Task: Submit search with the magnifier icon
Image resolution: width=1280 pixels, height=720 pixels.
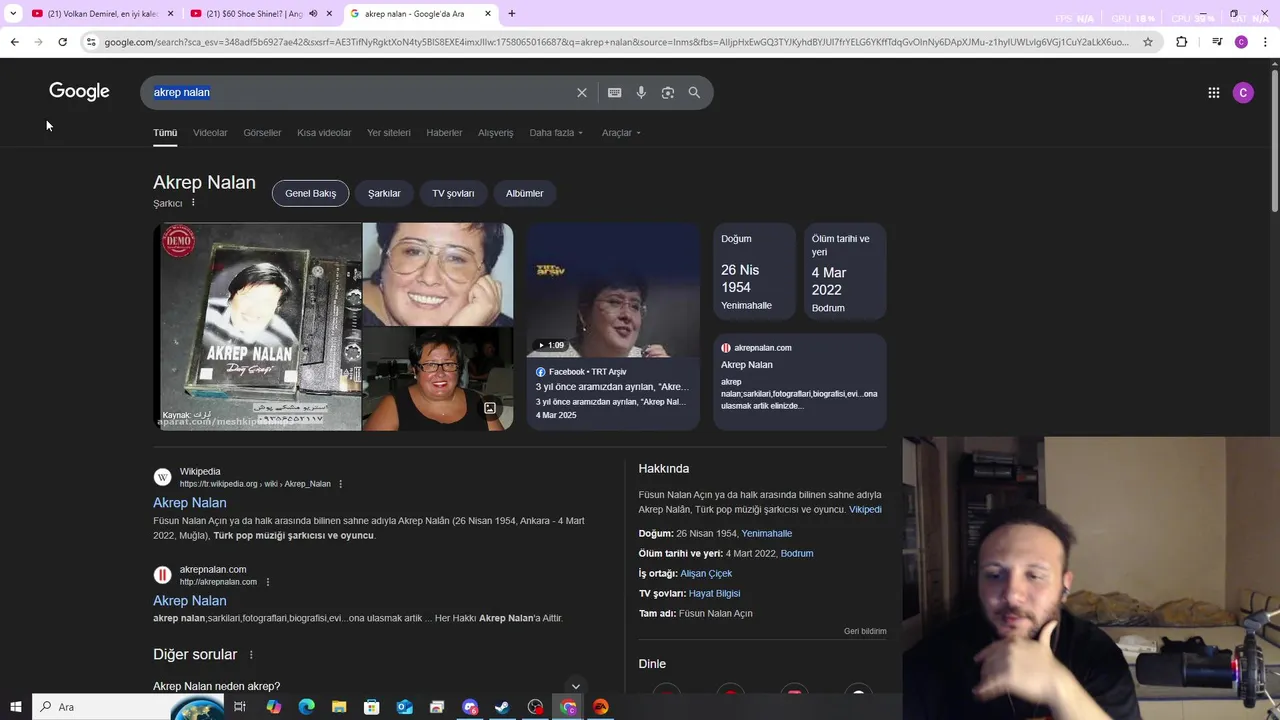Action: (x=694, y=93)
